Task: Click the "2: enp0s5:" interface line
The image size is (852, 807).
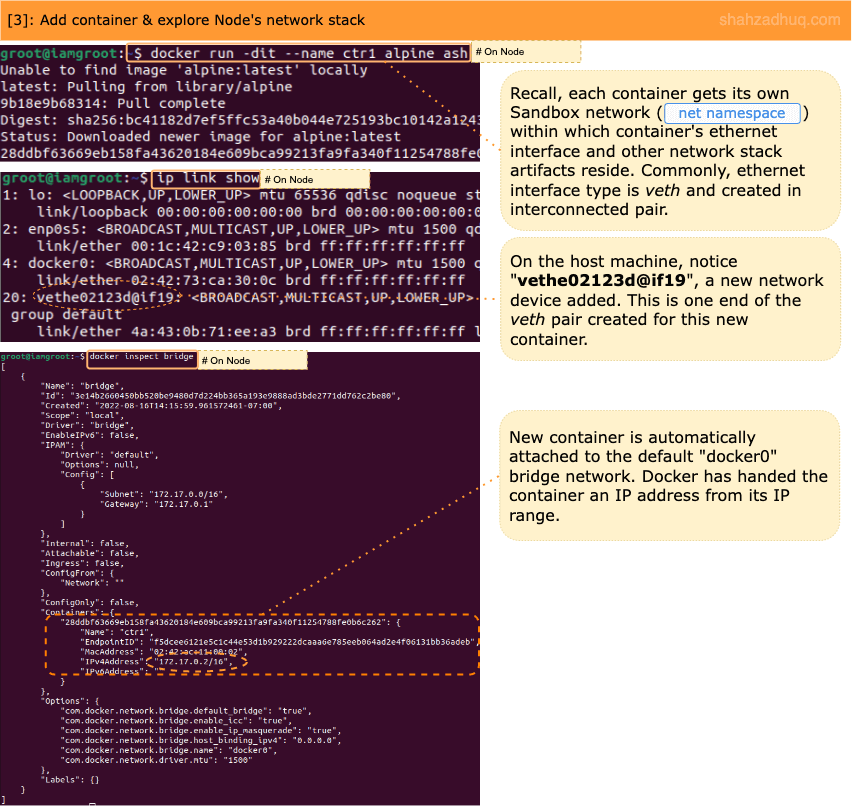Action: coord(241,229)
